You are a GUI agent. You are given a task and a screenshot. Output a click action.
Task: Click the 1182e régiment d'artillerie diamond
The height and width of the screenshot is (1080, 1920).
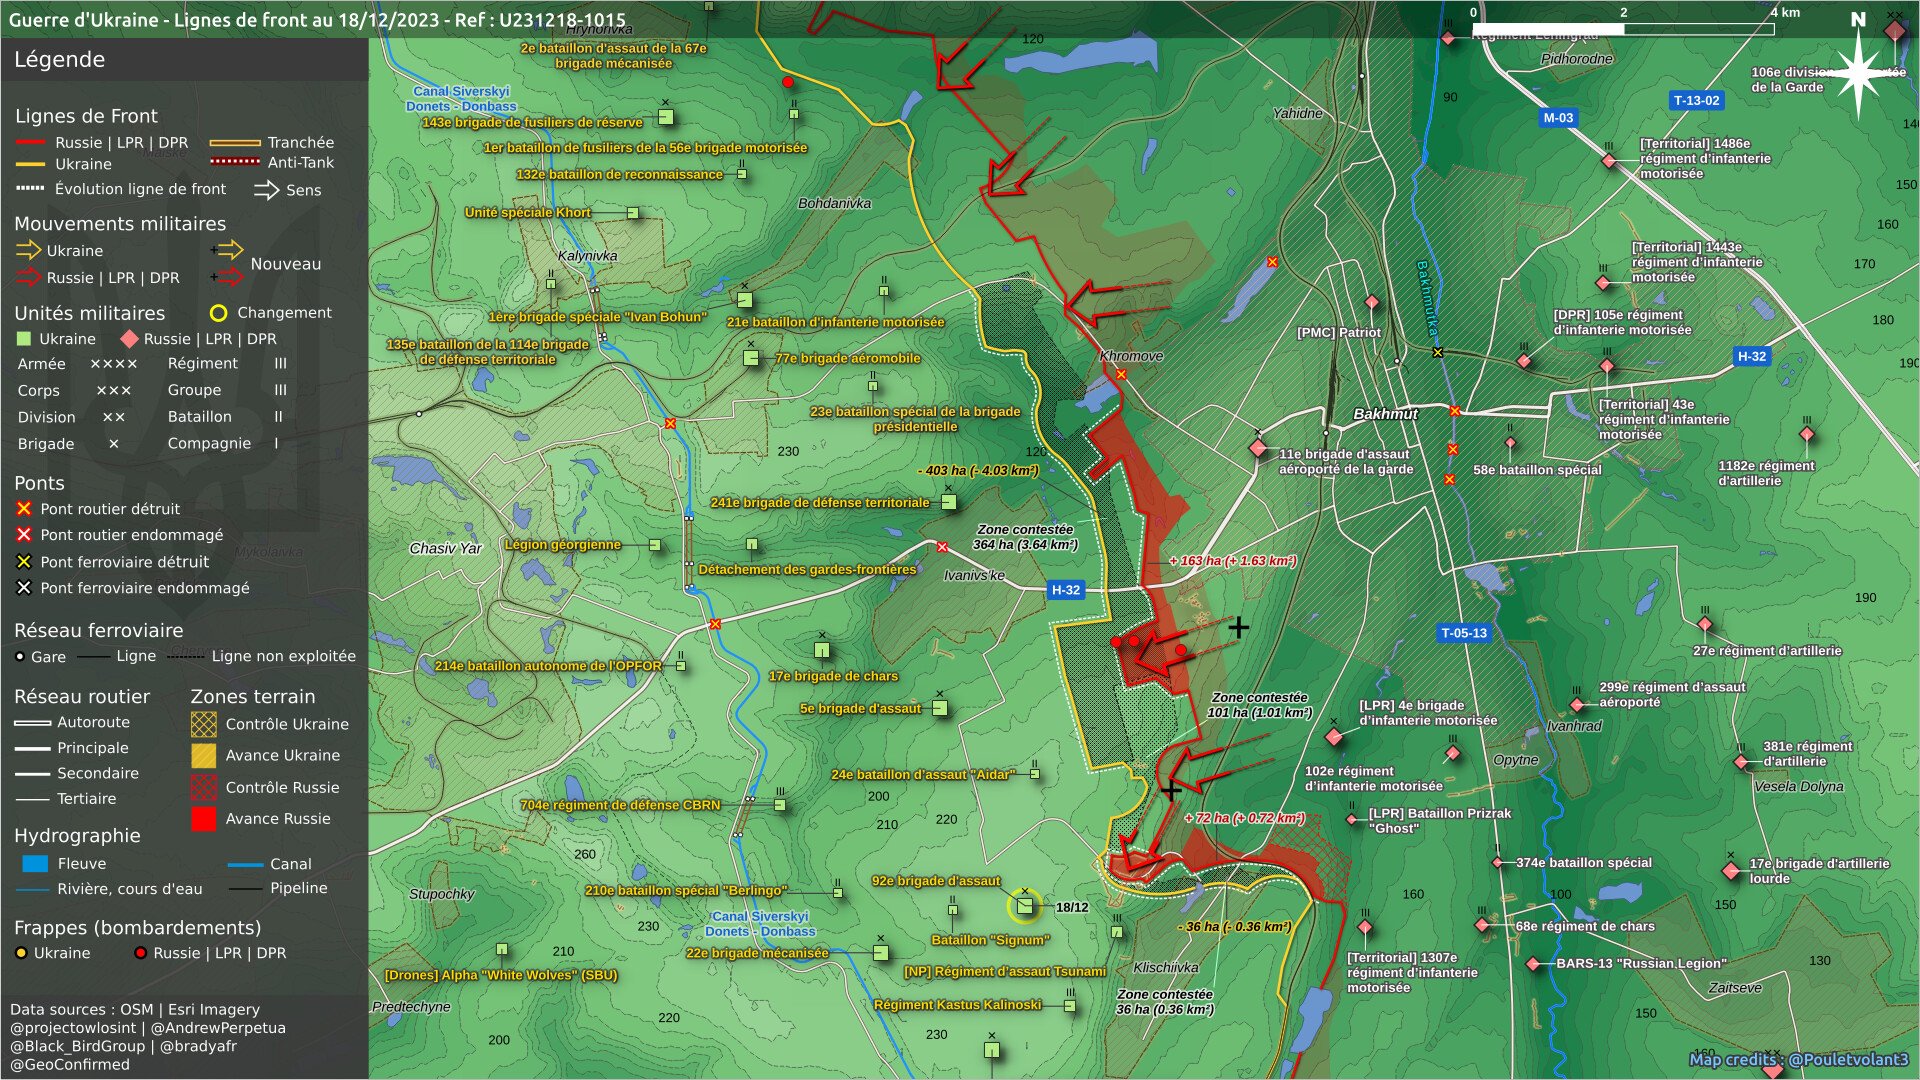coord(1806,435)
